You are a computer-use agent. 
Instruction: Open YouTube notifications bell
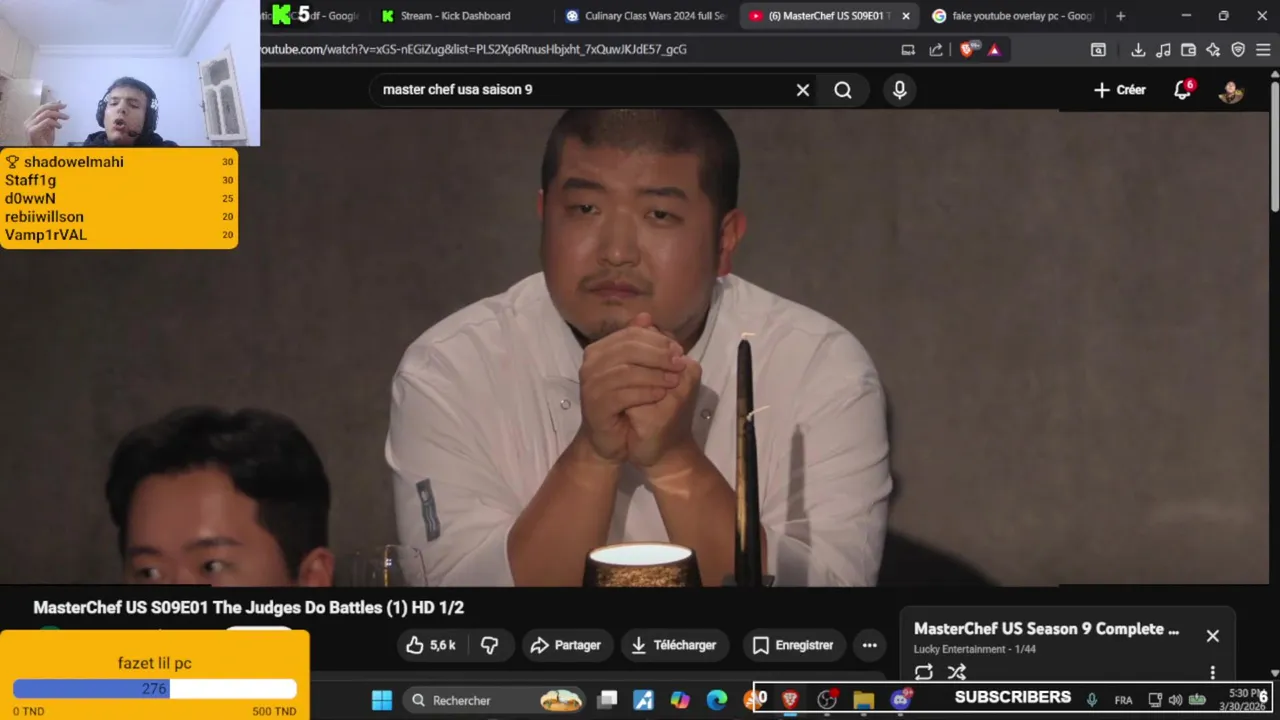pyautogui.click(x=1183, y=90)
